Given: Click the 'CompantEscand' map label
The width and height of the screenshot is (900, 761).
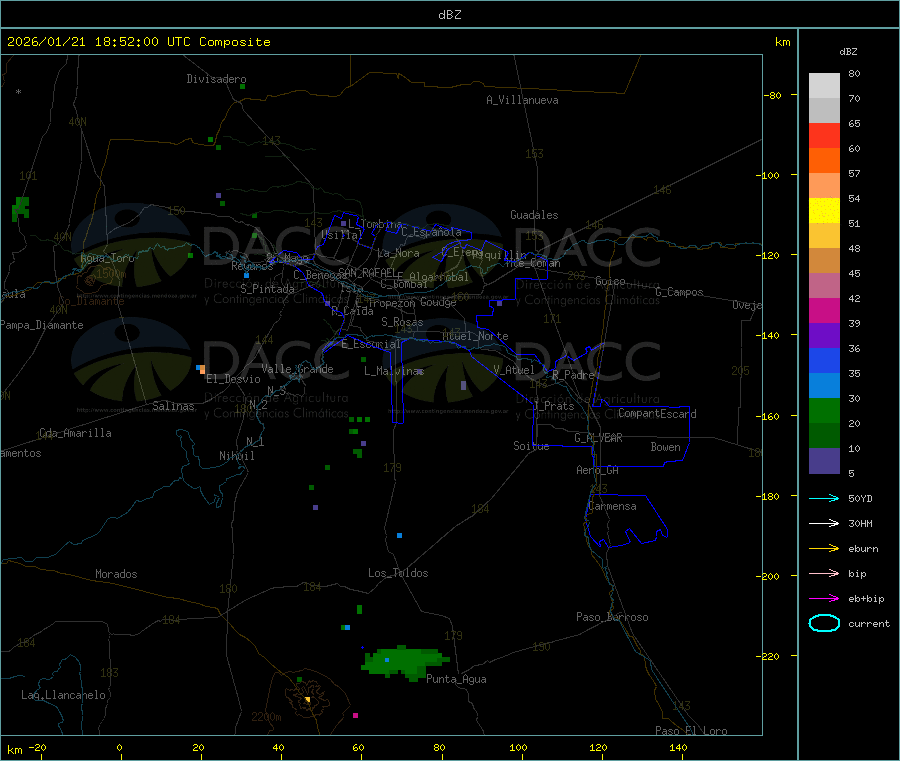Looking at the screenshot, I should click(657, 413).
